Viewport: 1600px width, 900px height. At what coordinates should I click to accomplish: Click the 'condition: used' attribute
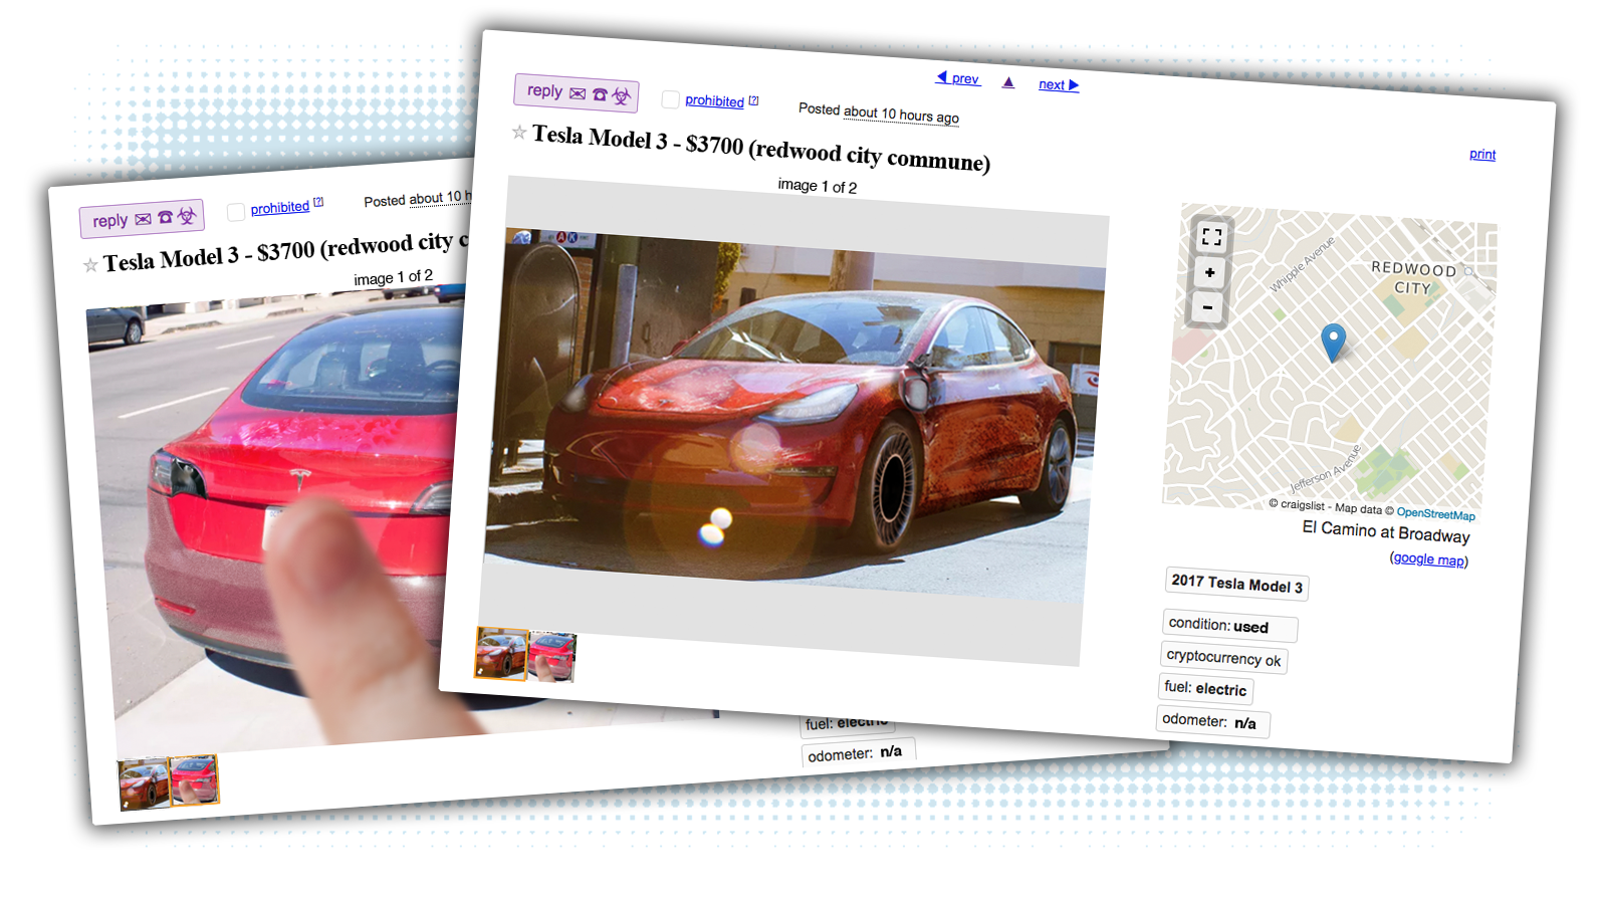click(1230, 626)
